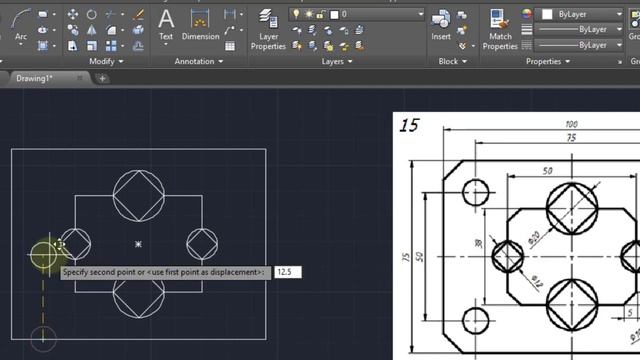Click the Create block icon
The image size is (640, 360).
tap(462, 15)
